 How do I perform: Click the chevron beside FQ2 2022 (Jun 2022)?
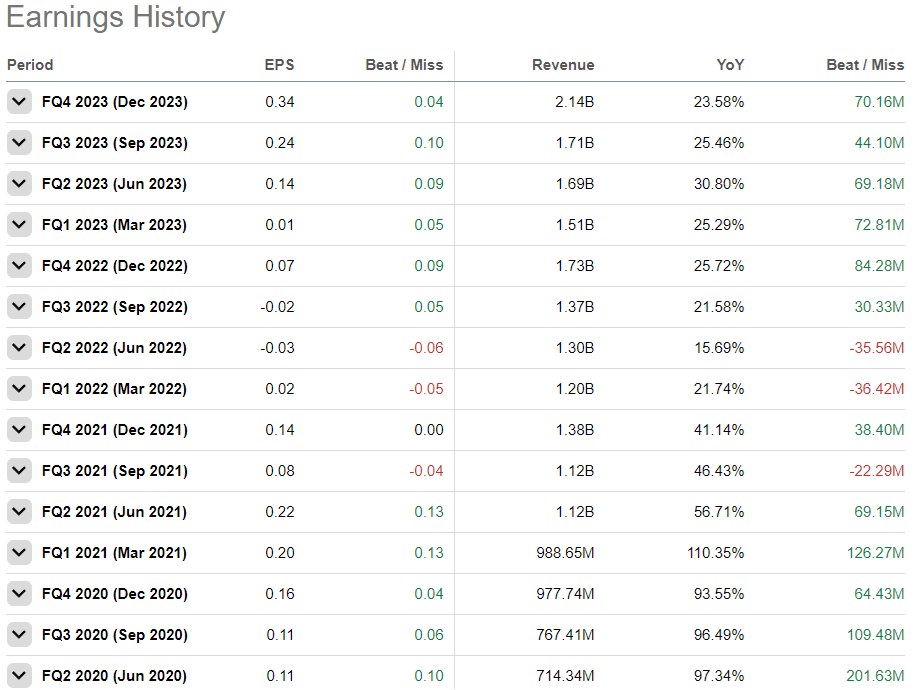pos(19,347)
